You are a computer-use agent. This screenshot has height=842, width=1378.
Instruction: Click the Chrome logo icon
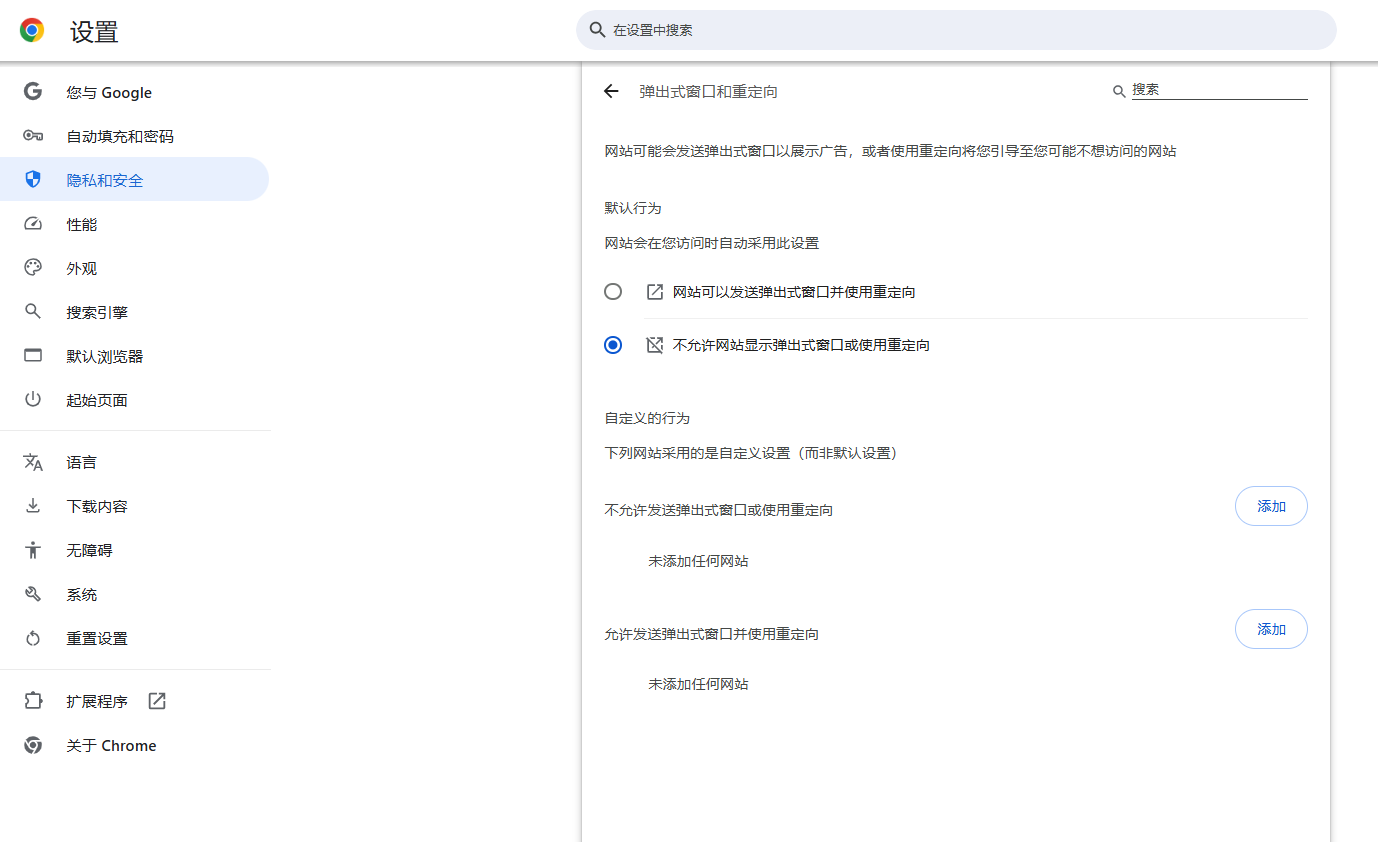click(x=32, y=30)
